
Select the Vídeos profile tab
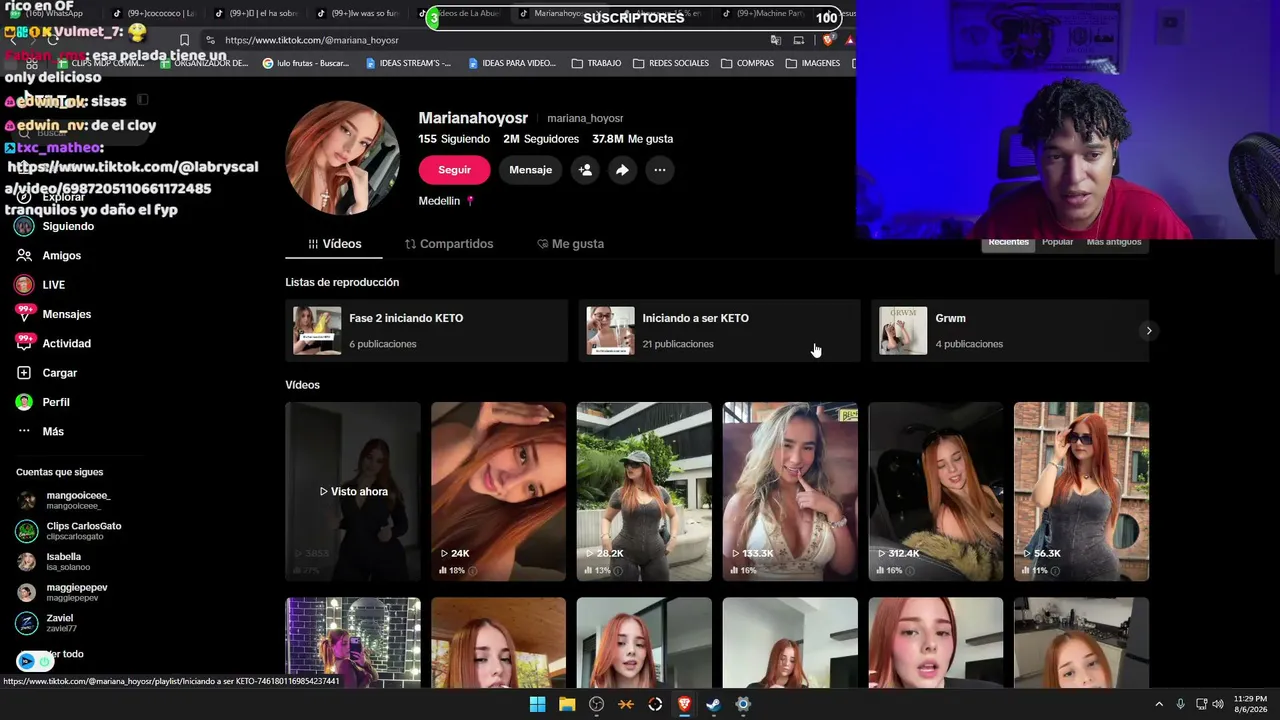(x=334, y=244)
